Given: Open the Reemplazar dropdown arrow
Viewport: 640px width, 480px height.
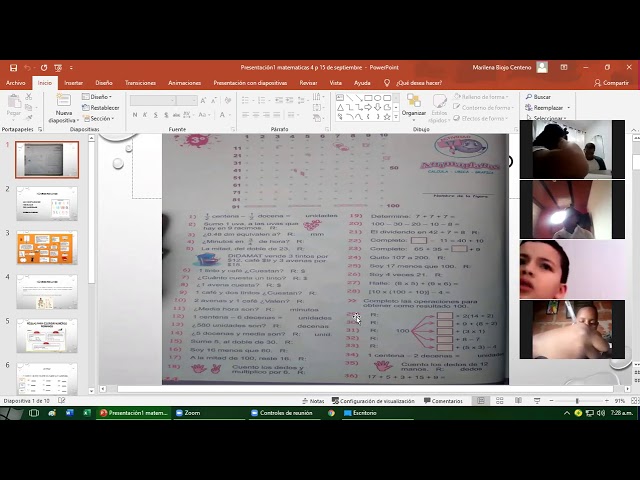Looking at the screenshot, I should 569,108.
